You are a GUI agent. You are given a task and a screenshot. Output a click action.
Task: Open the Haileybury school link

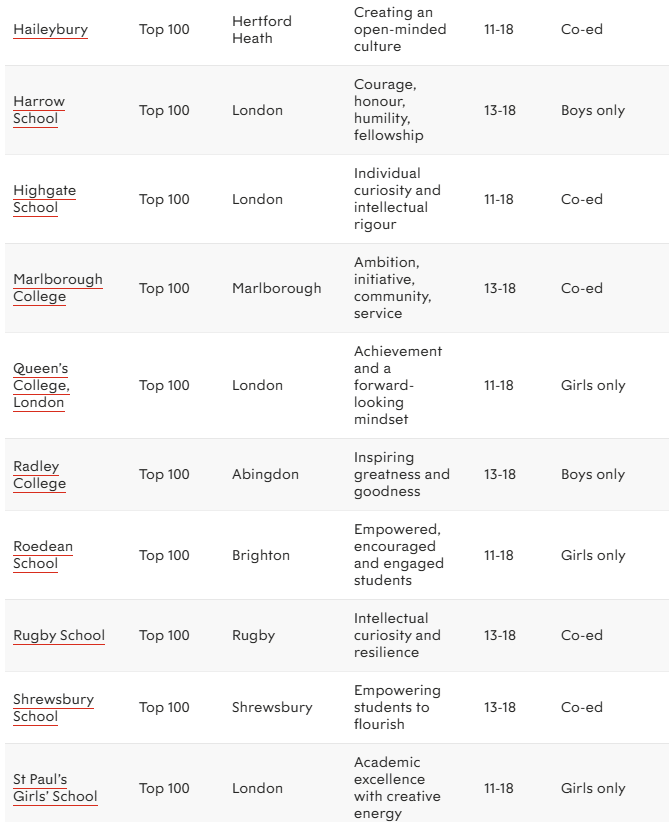(x=50, y=29)
